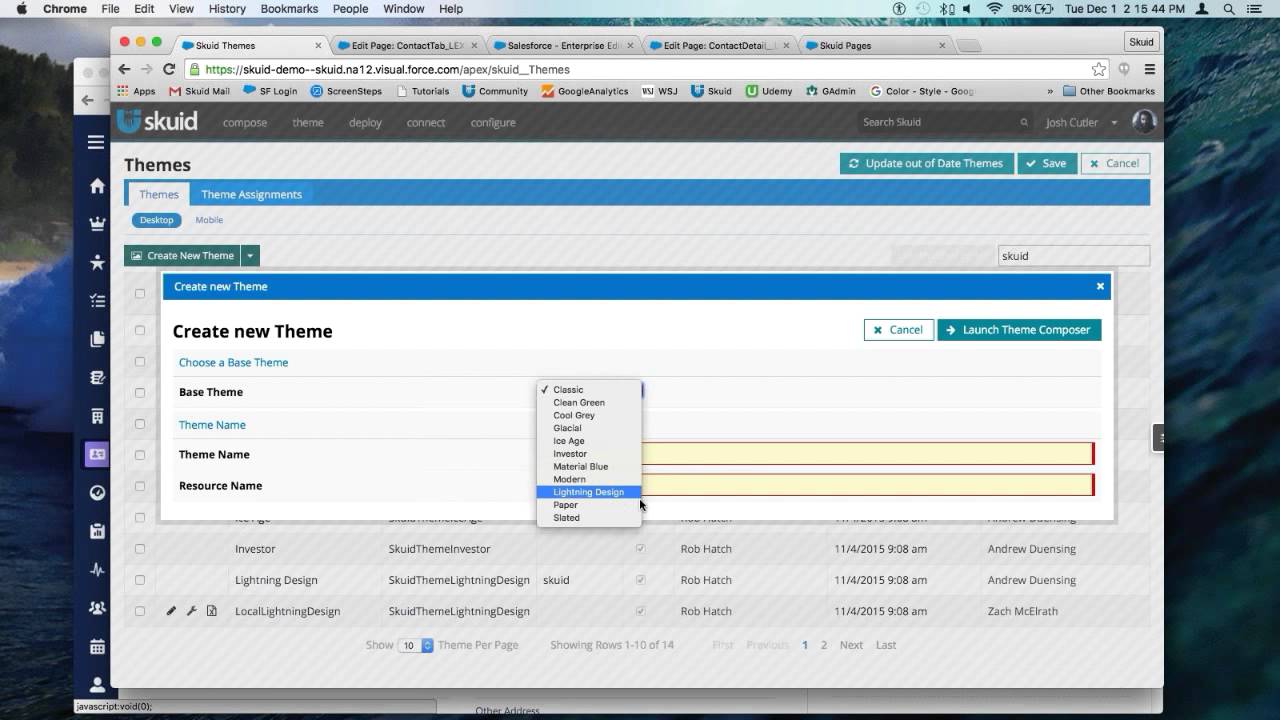Open the hamburger menu in left sidebar

[96, 143]
